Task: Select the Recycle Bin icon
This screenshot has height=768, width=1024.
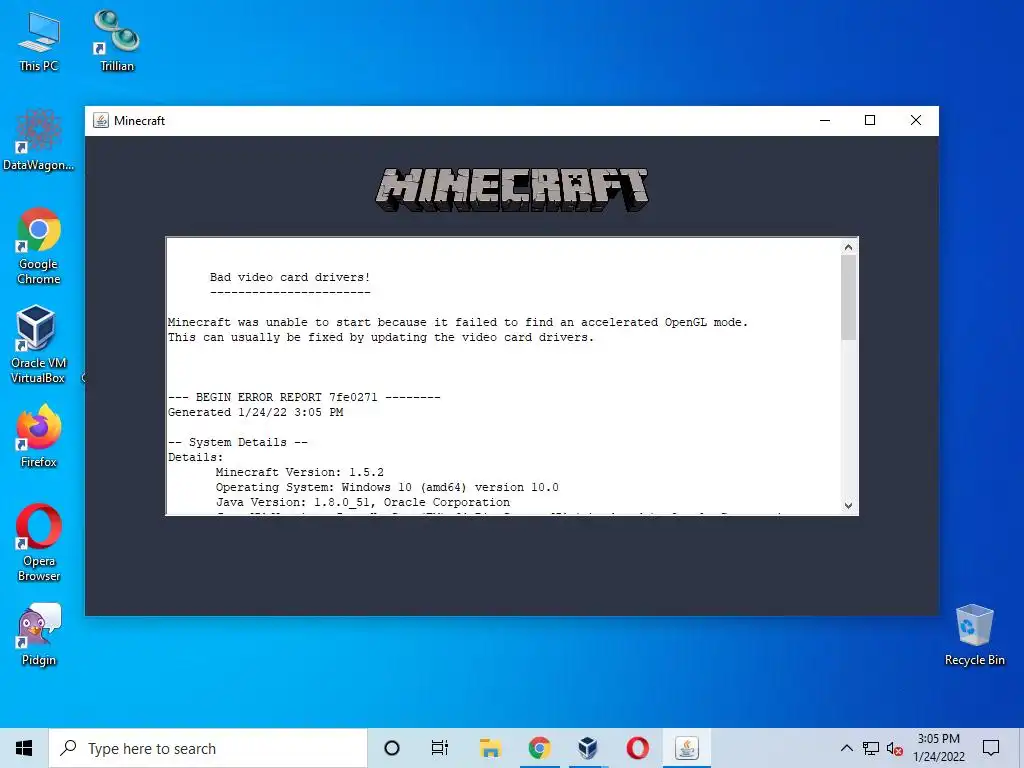Action: point(974,635)
